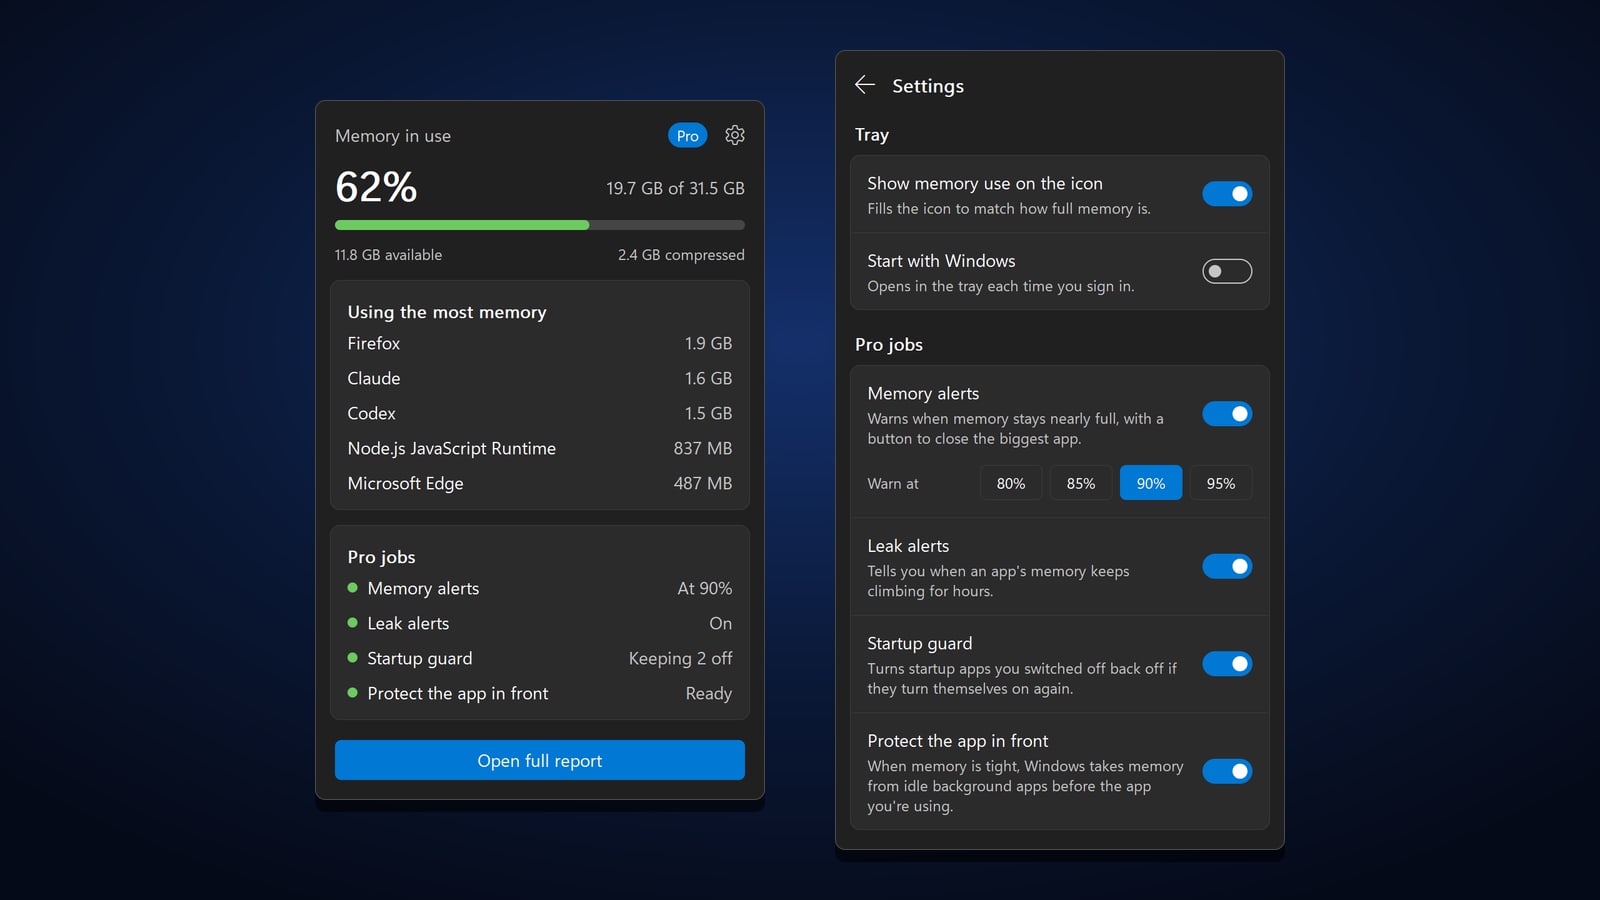Click Startup guard row in widget
This screenshot has width=1600, height=900.
540,658
